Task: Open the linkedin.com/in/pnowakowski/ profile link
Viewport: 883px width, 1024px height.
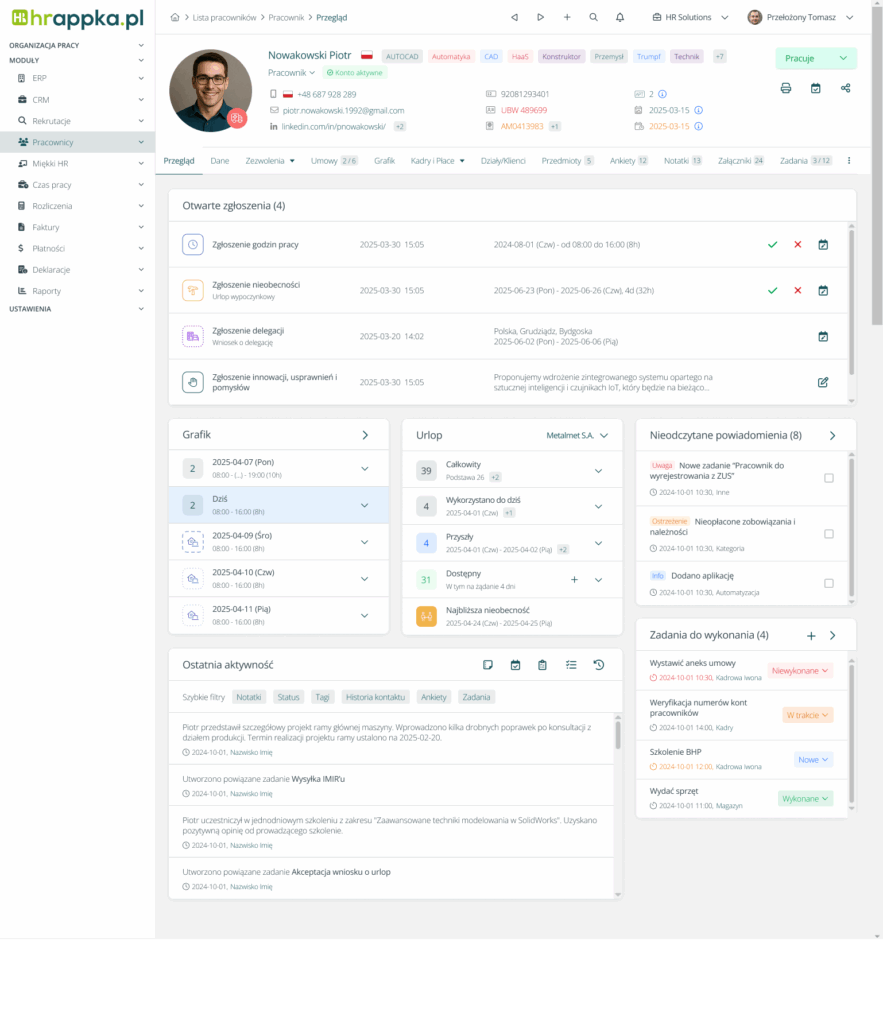Action: tap(327, 127)
